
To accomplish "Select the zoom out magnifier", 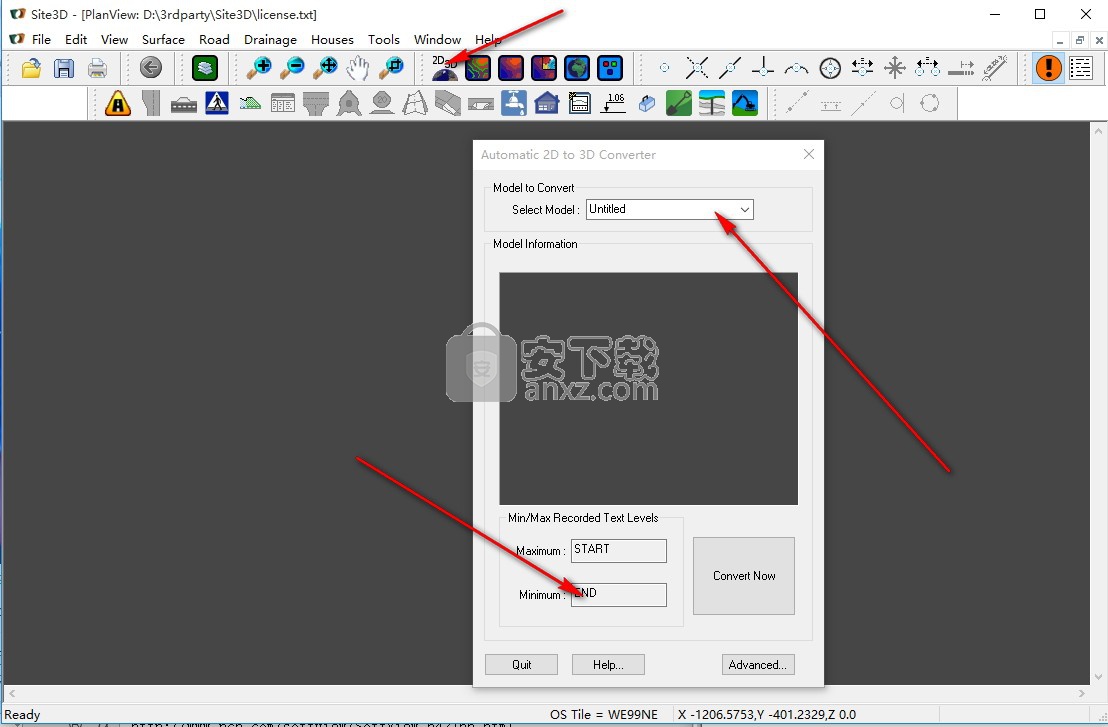I will pyautogui.click(x=291, y=68).
